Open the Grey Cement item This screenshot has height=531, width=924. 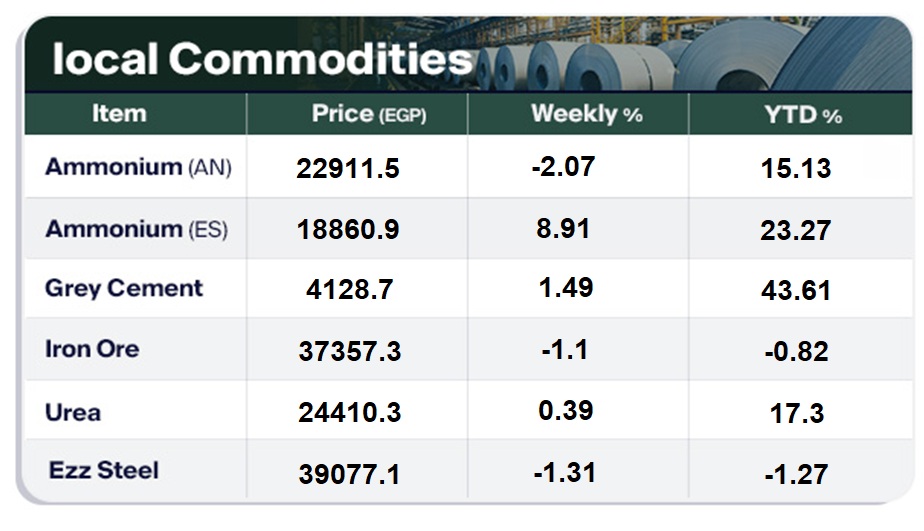[x=124, y=289]
